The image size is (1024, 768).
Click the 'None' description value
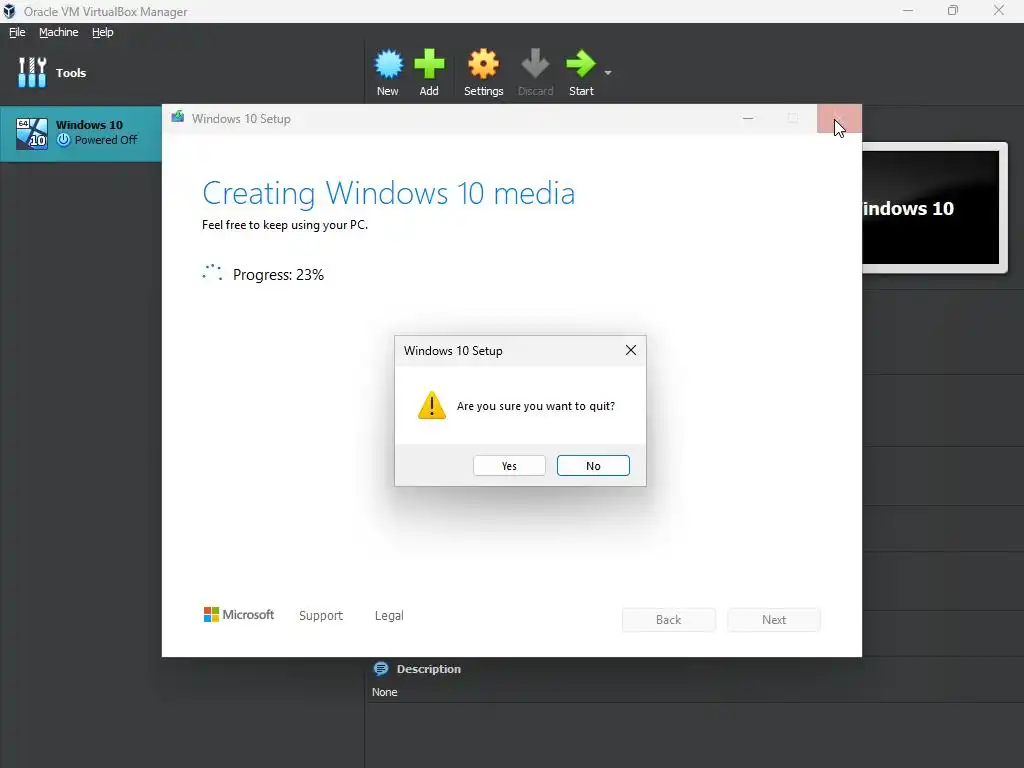click(385, 692)
